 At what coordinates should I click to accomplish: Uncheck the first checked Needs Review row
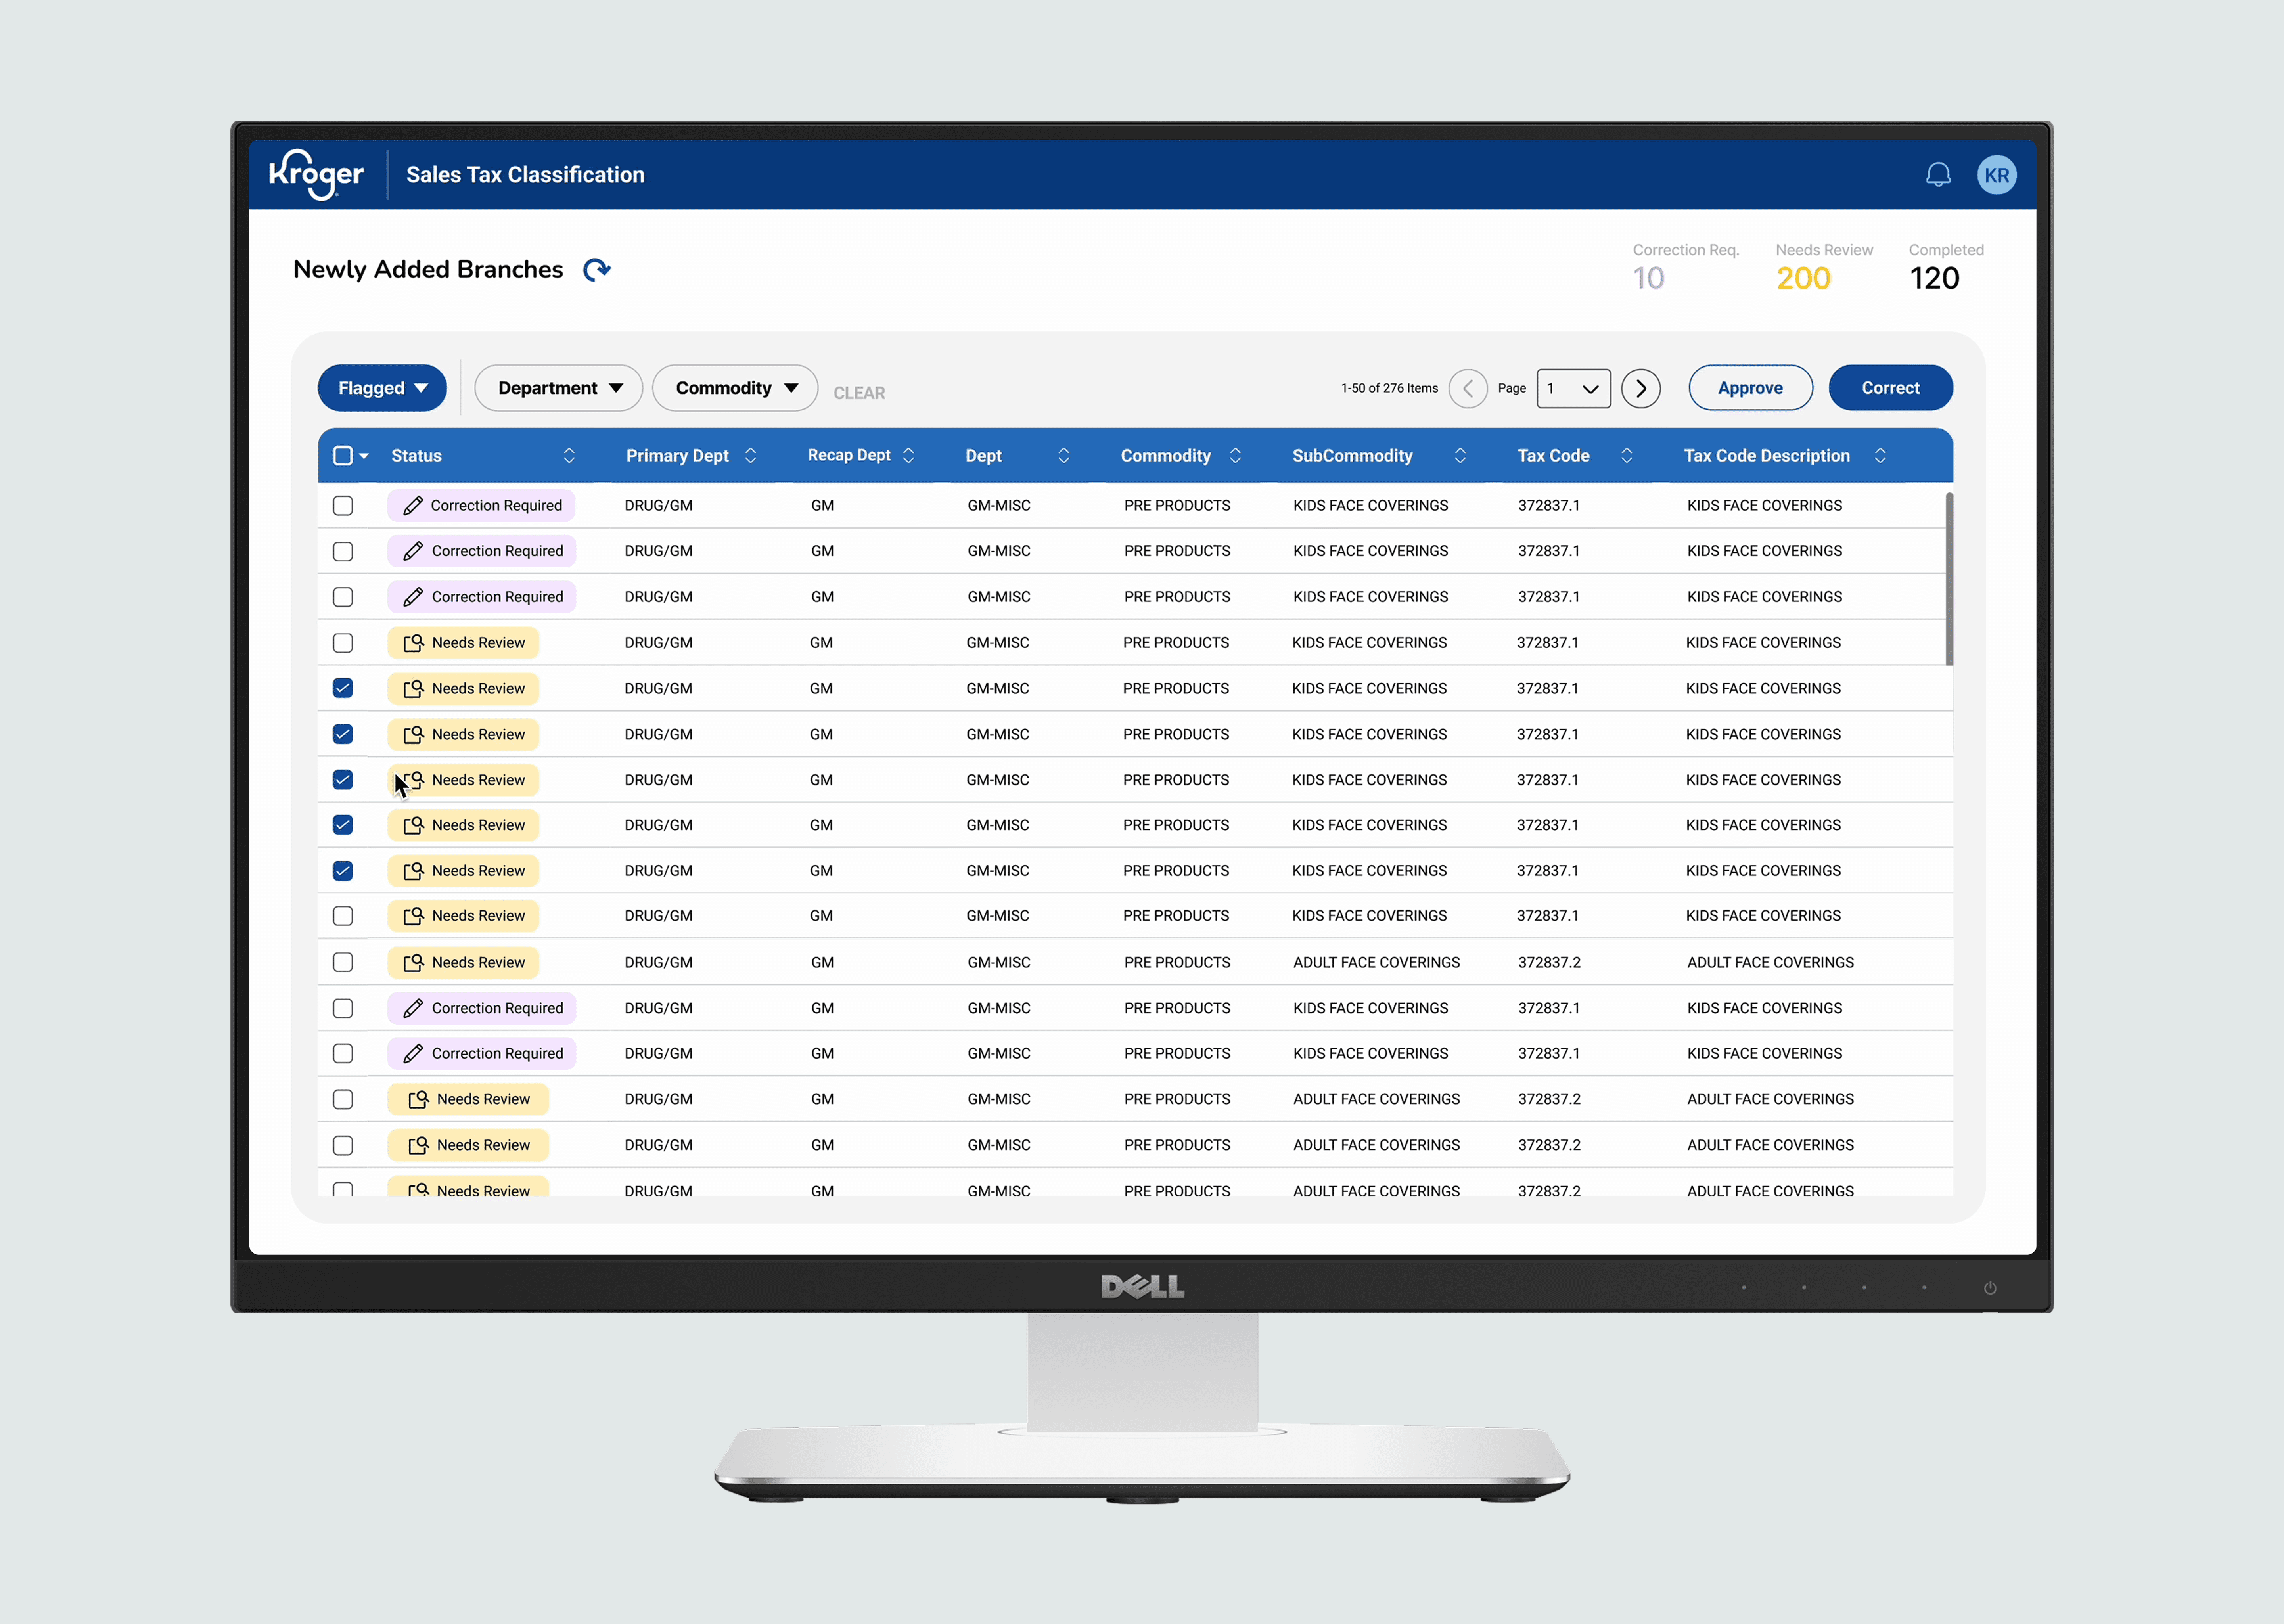(343, 688)
